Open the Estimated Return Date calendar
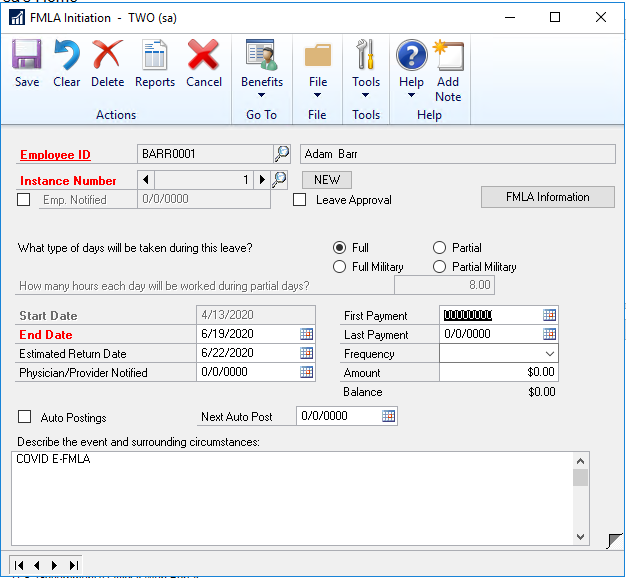Viewport: 626px width, 578px height. 306,353
